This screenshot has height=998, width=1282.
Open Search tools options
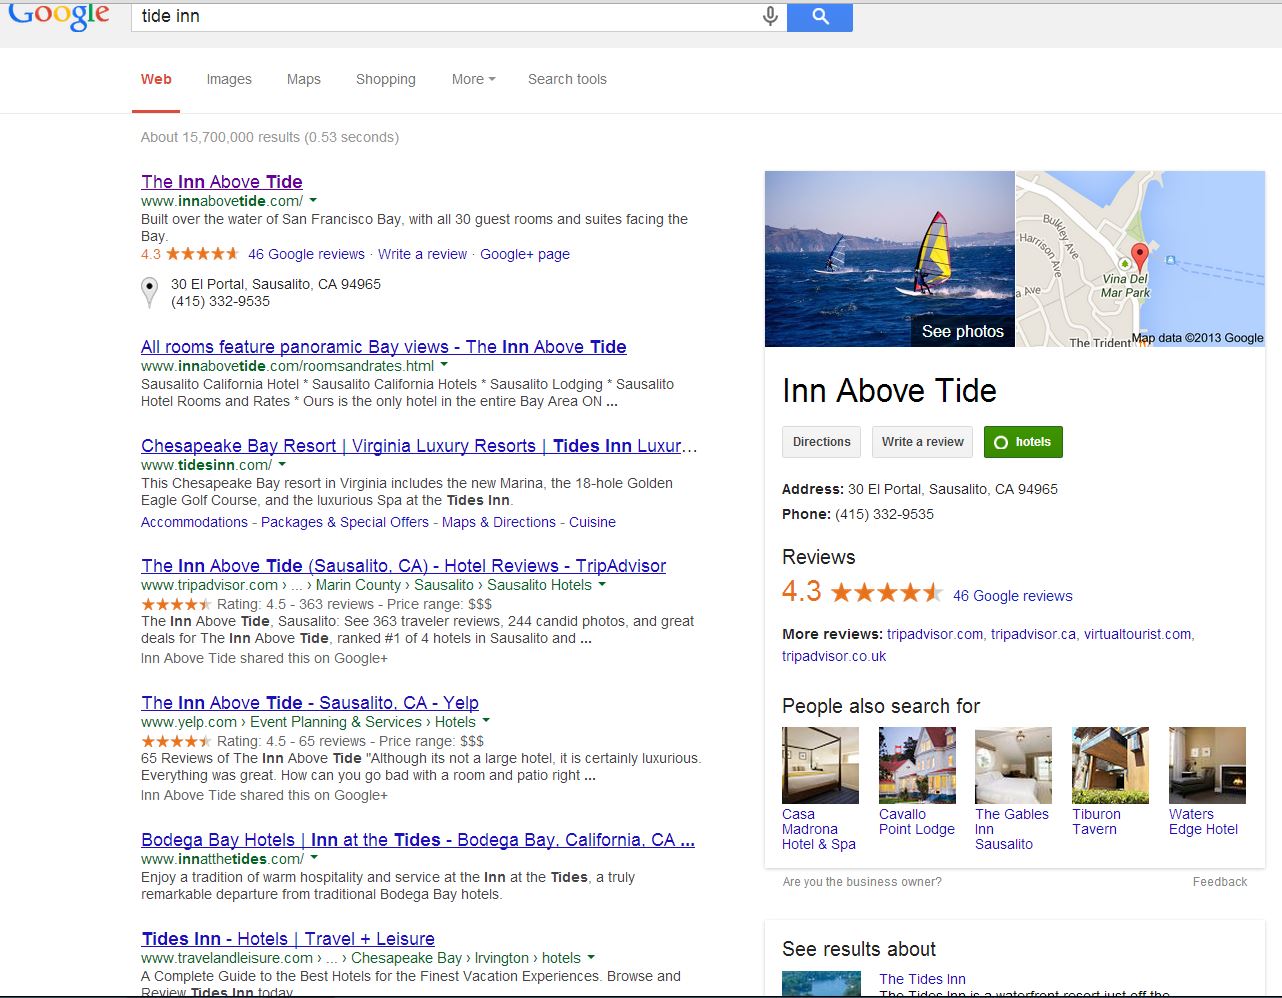(x=567, y=79)
